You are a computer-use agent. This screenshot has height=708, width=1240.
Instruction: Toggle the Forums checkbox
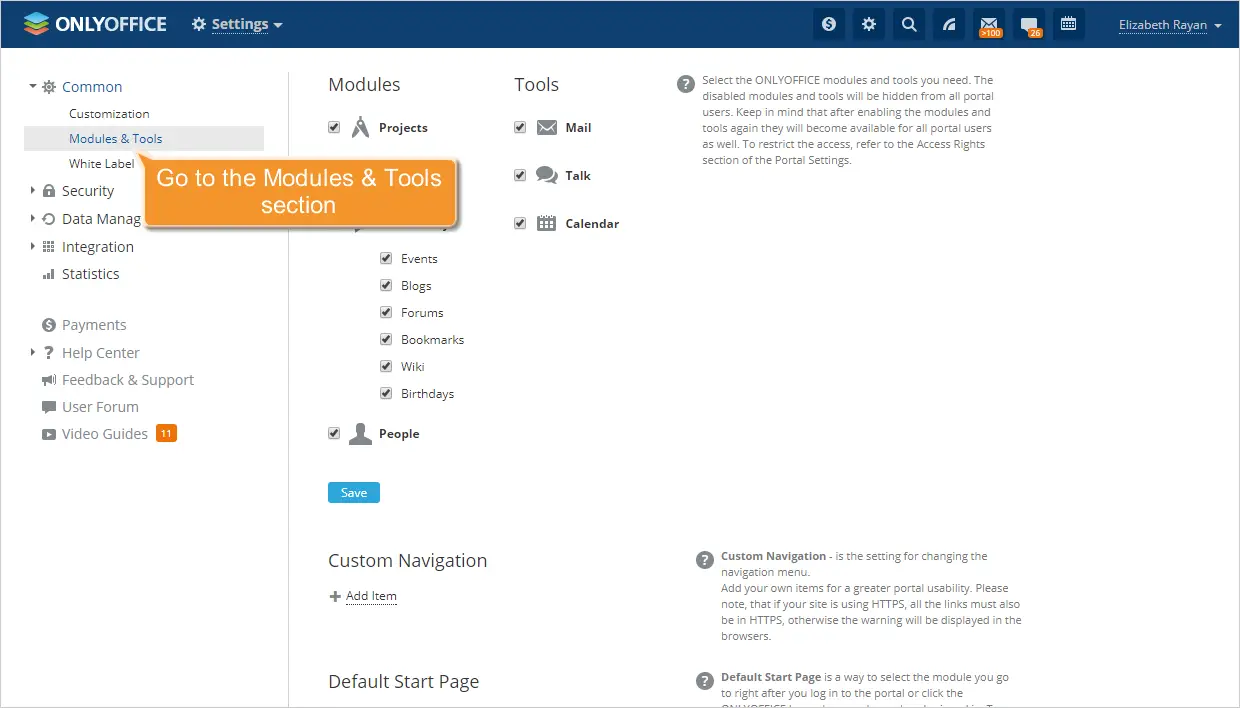coord(386,312)
